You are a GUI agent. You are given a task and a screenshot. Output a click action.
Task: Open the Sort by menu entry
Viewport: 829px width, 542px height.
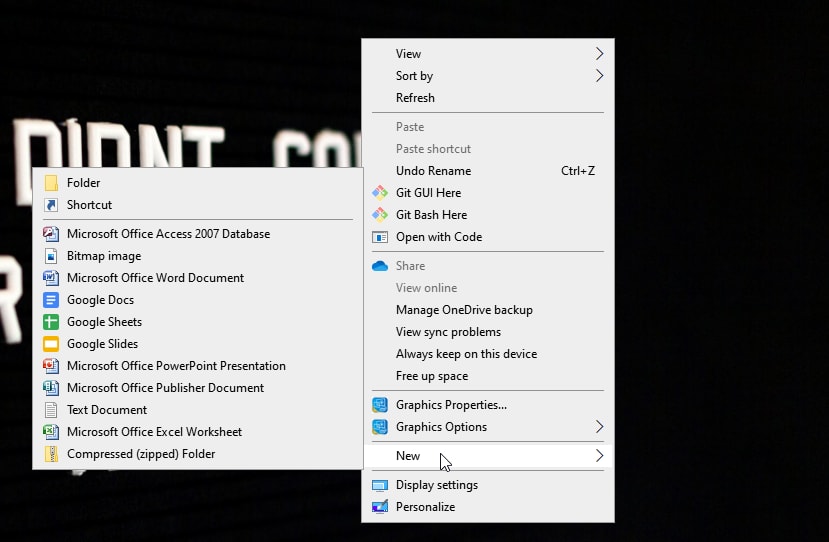pyautogui.click(x=414, y=76)
